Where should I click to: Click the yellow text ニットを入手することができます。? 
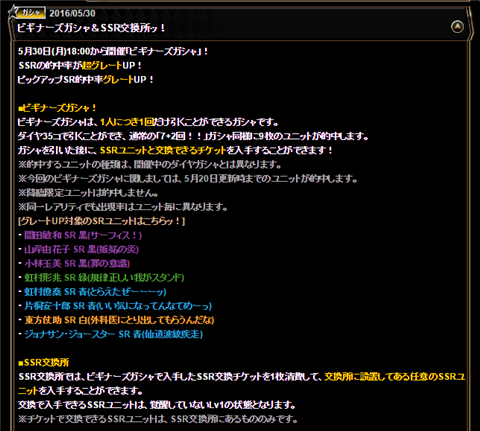click(80, 391)
